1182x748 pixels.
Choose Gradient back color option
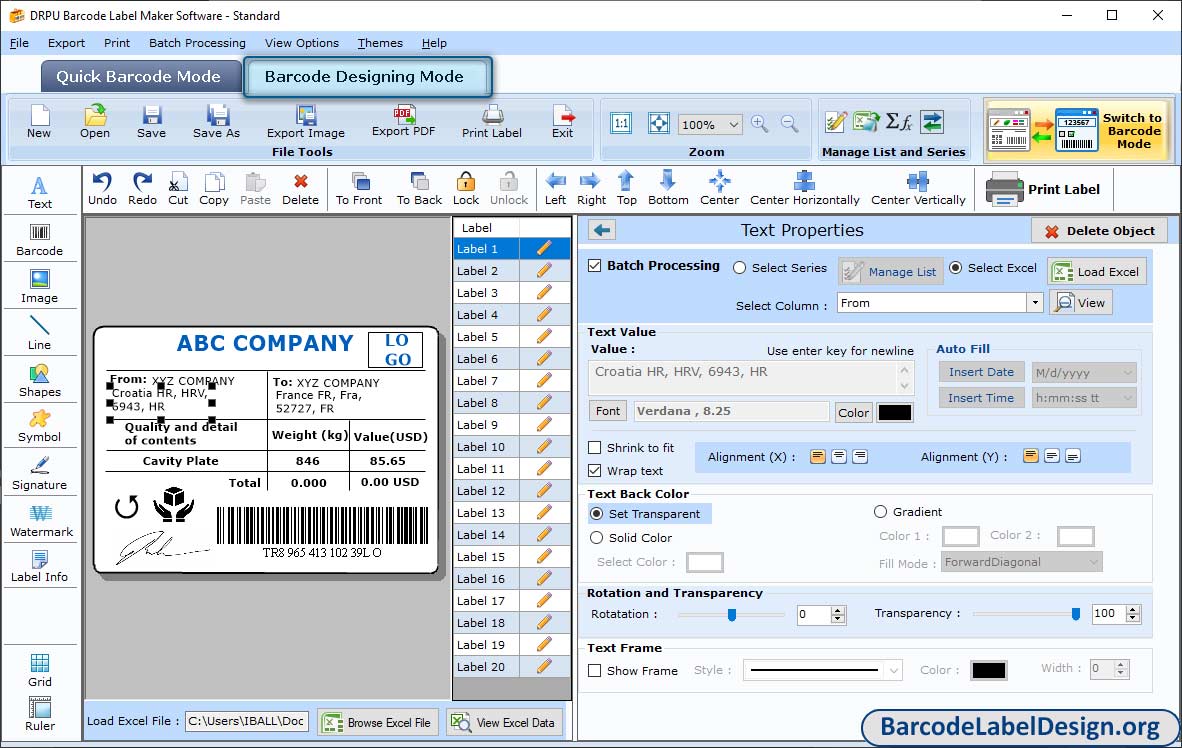click(x=880, y=512)
